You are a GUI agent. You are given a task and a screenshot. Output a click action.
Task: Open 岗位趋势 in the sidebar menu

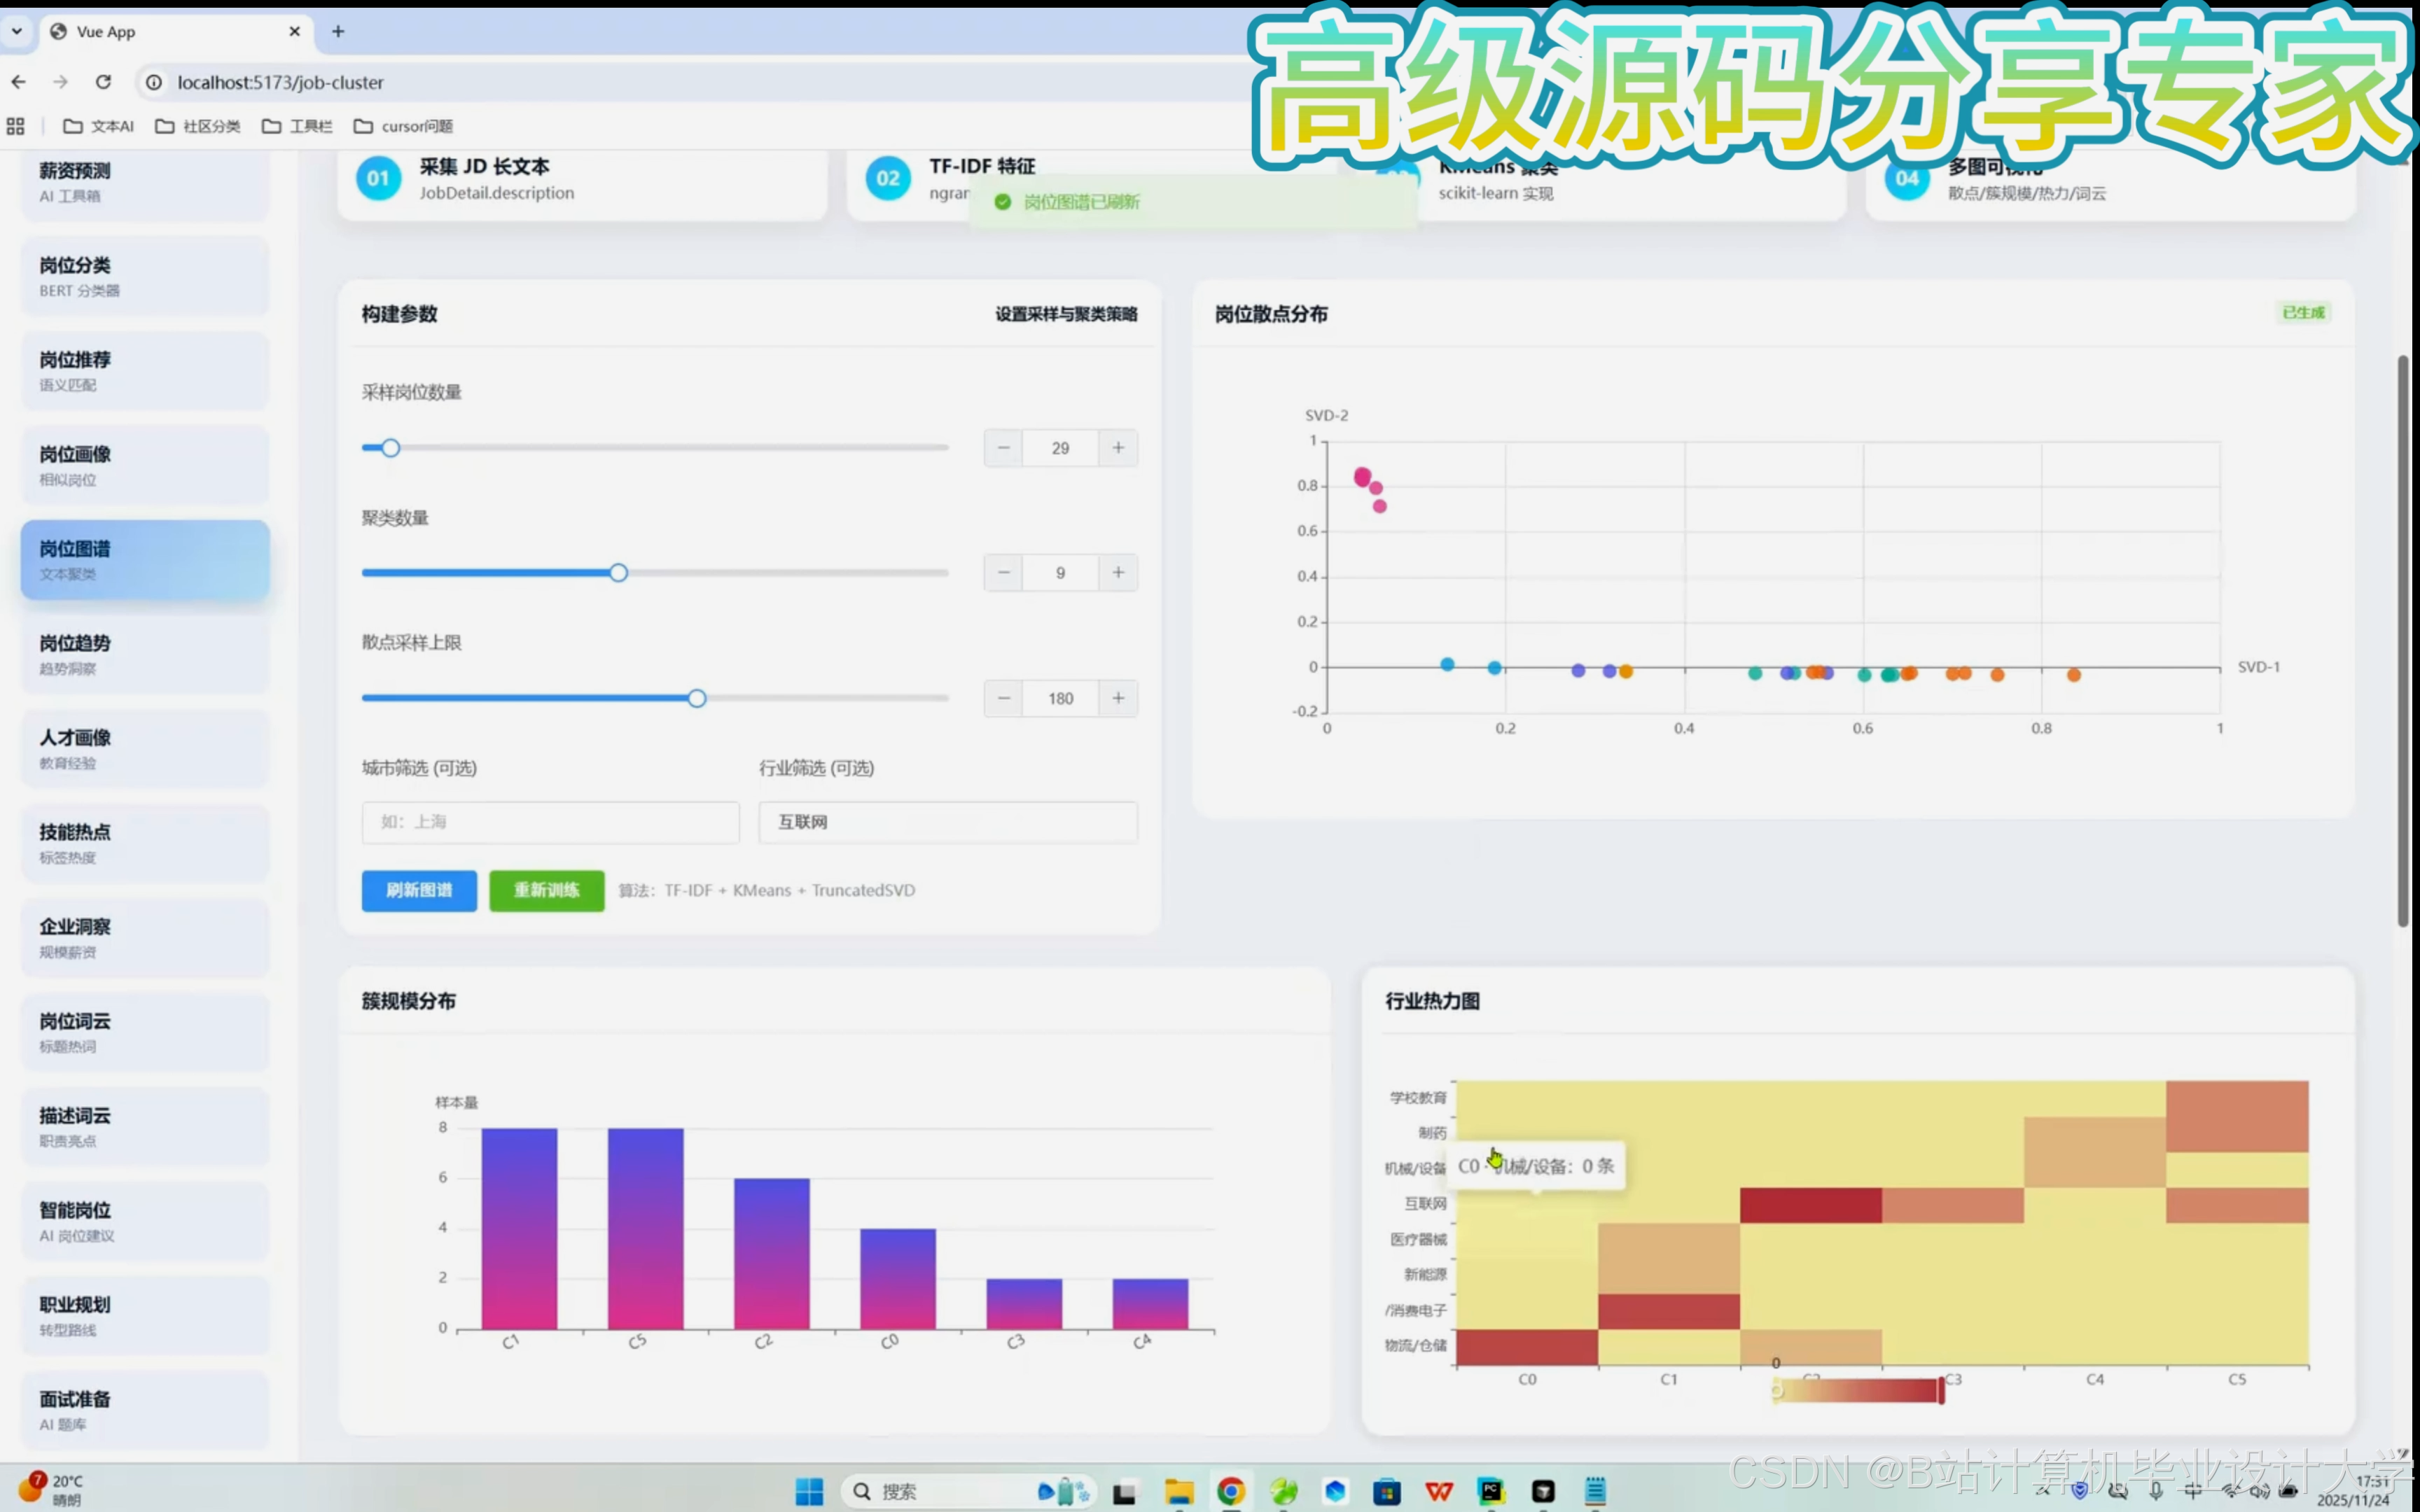pos(145,654)
